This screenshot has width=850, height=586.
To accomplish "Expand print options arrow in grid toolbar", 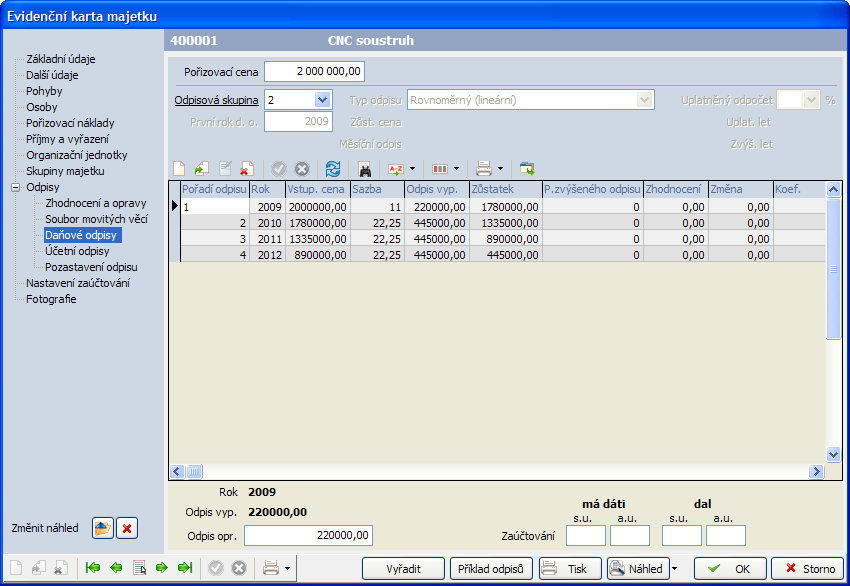I will click(500, 169).
